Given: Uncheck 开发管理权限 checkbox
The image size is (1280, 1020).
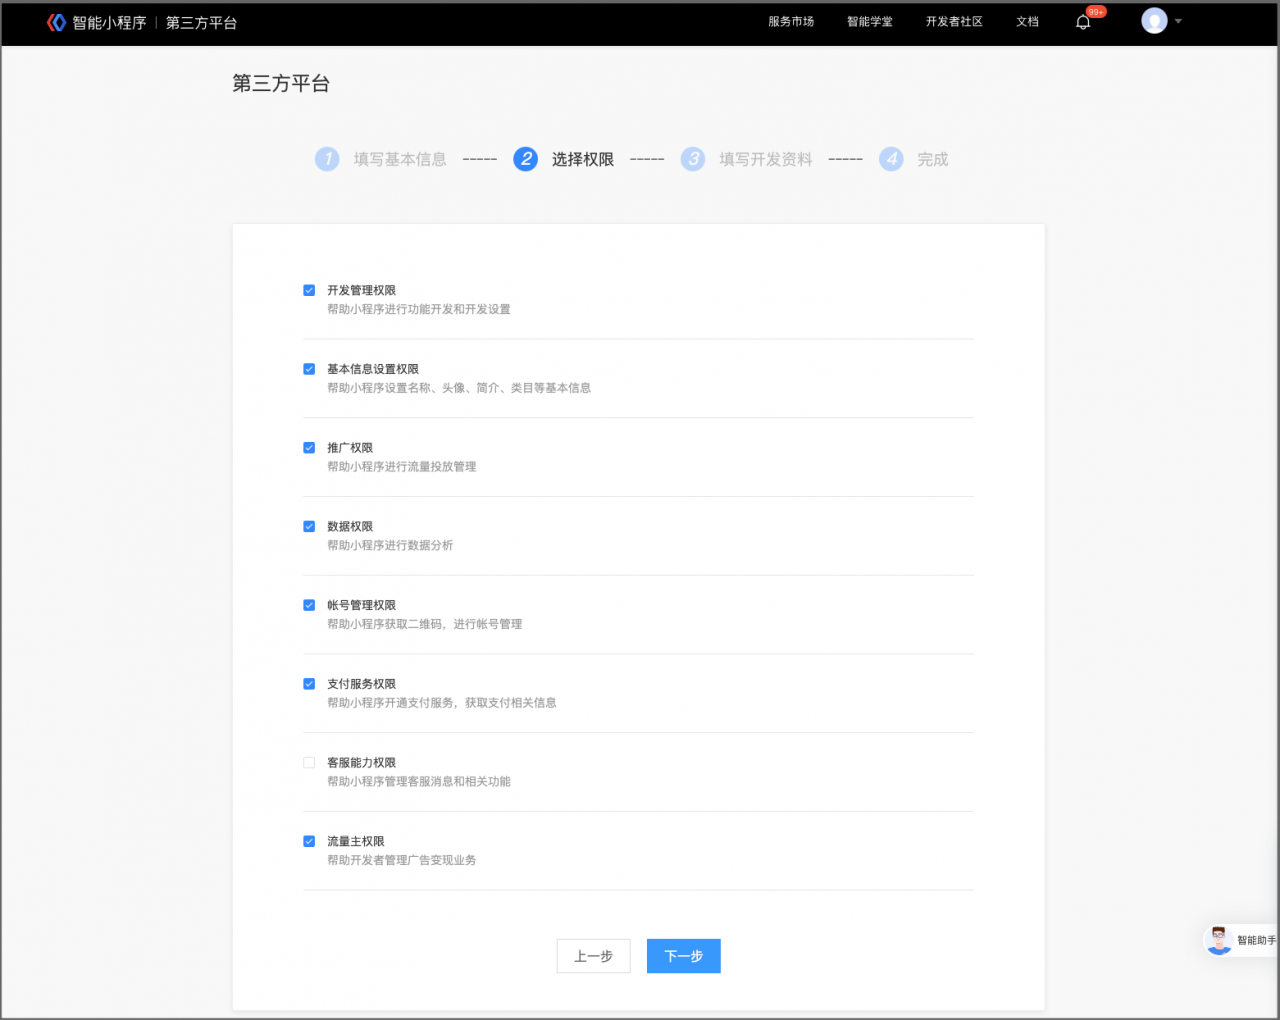Looking at the screenshot, I should tap(309, 290).
